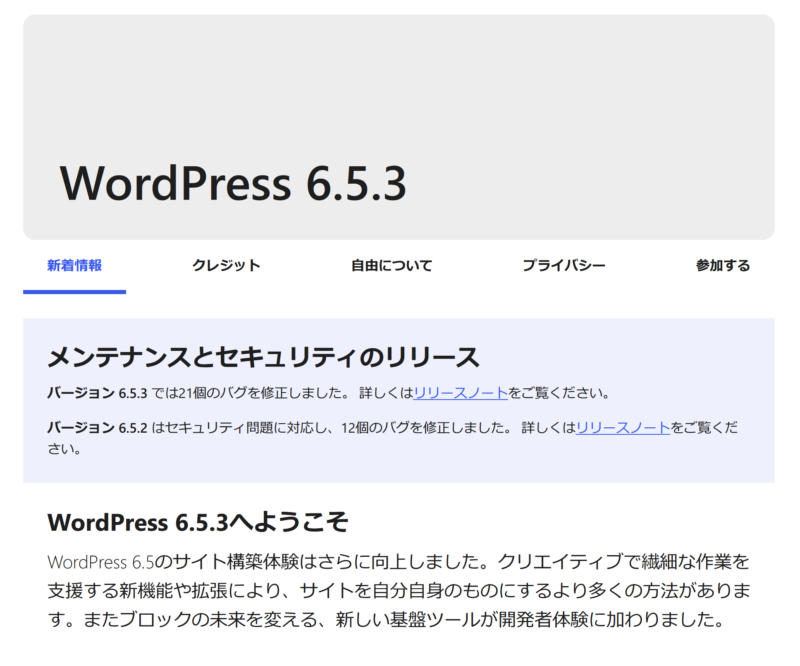Select the 新着情報 tab
800x666 pixels.
point(74,266)
